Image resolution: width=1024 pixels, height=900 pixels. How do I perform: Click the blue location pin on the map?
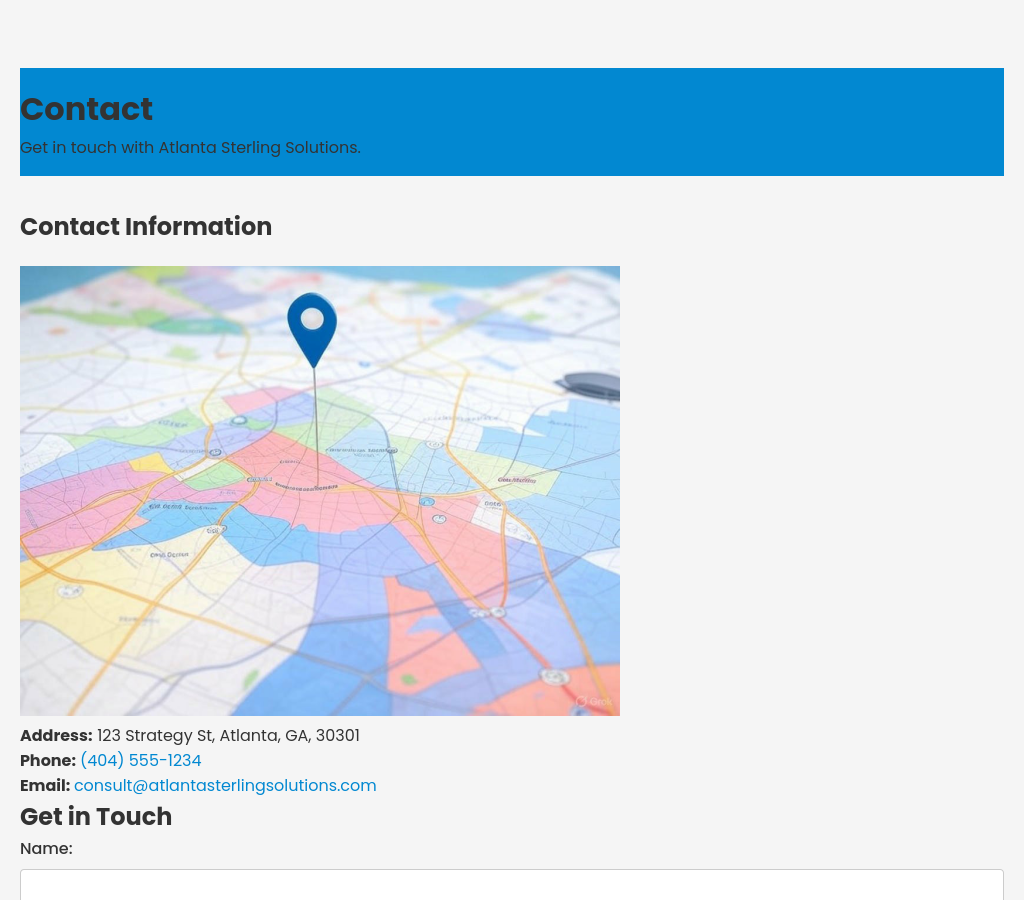pyautogui.click(x=312, y=325)
